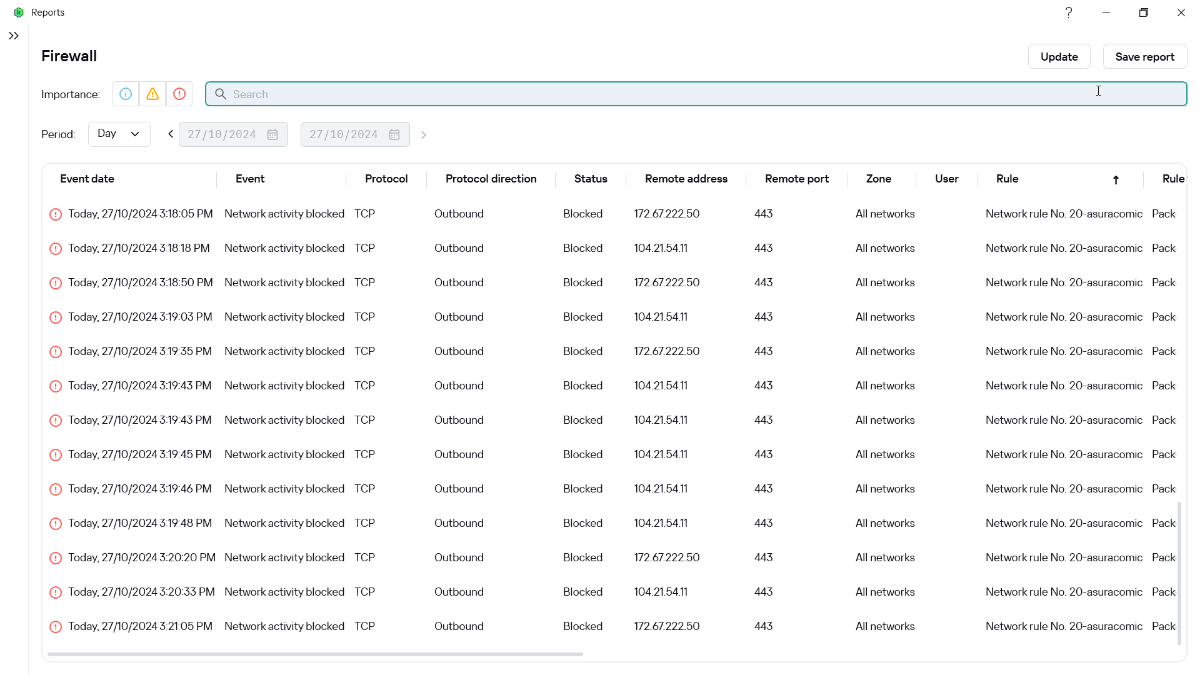Sort by the Remote address column header
1200x675 pixels.
(x=686, y=179)
